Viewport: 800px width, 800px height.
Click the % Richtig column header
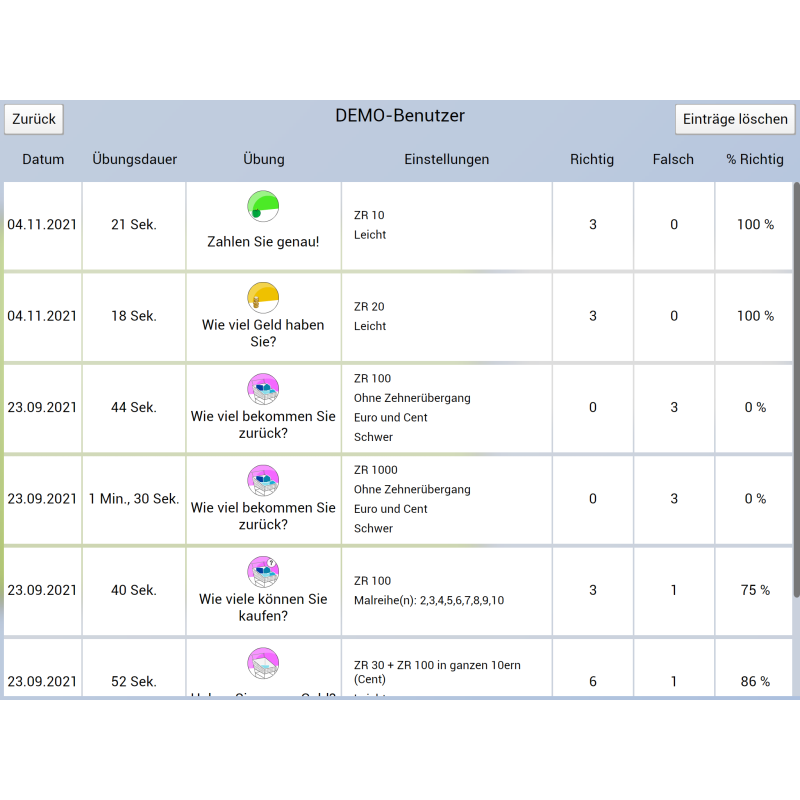[x=755, y=159]
